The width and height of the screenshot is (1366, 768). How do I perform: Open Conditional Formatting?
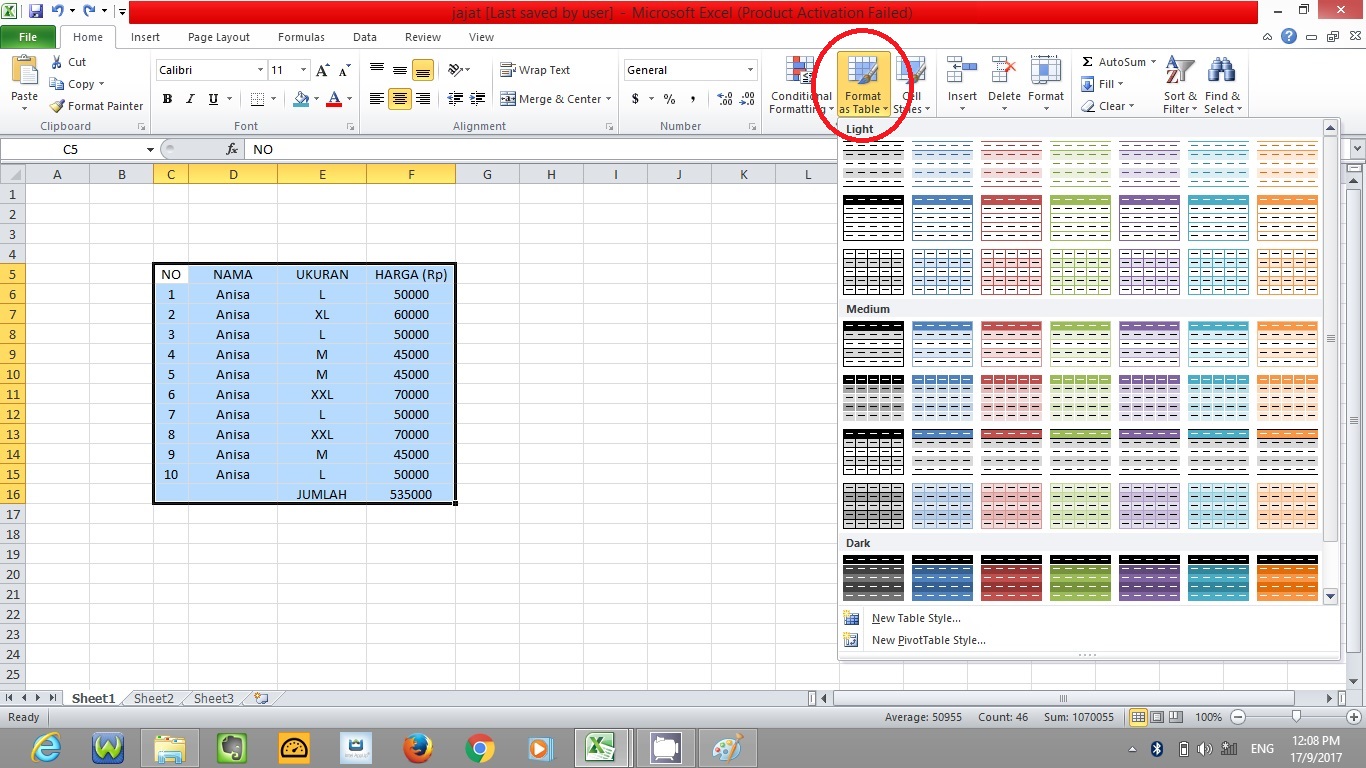798,84
